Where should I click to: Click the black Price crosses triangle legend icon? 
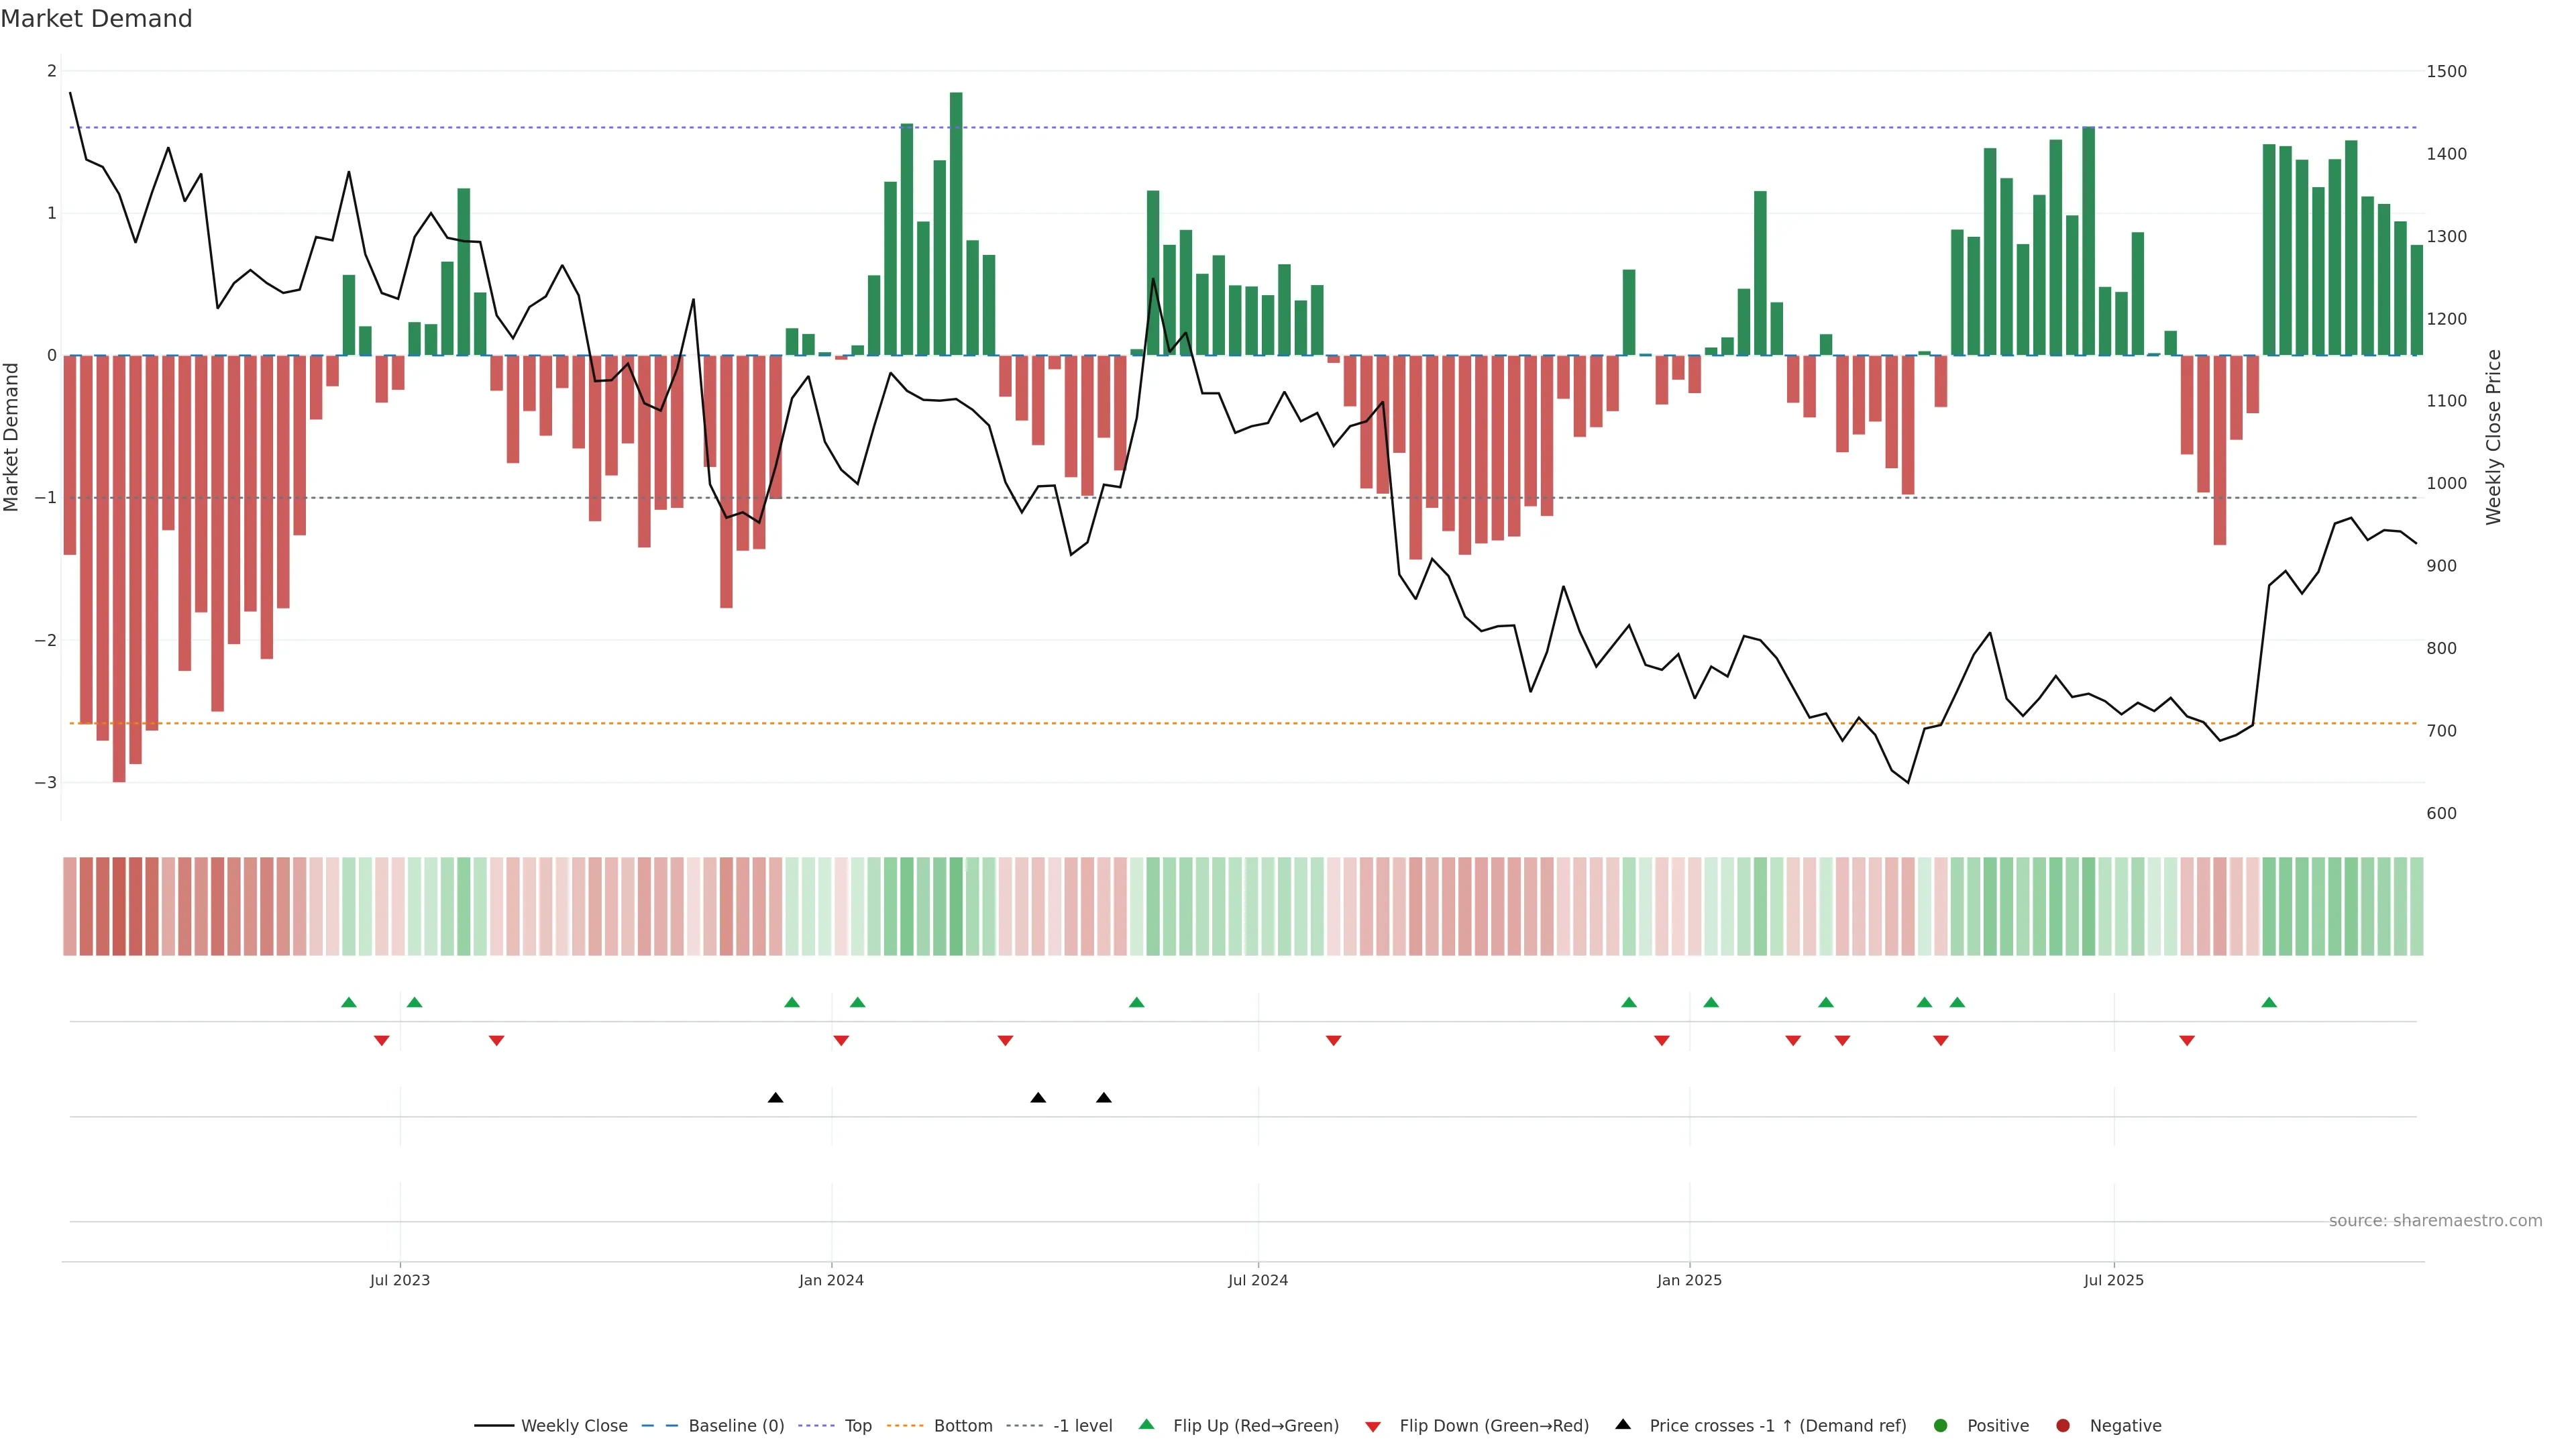(1623, 1424)
